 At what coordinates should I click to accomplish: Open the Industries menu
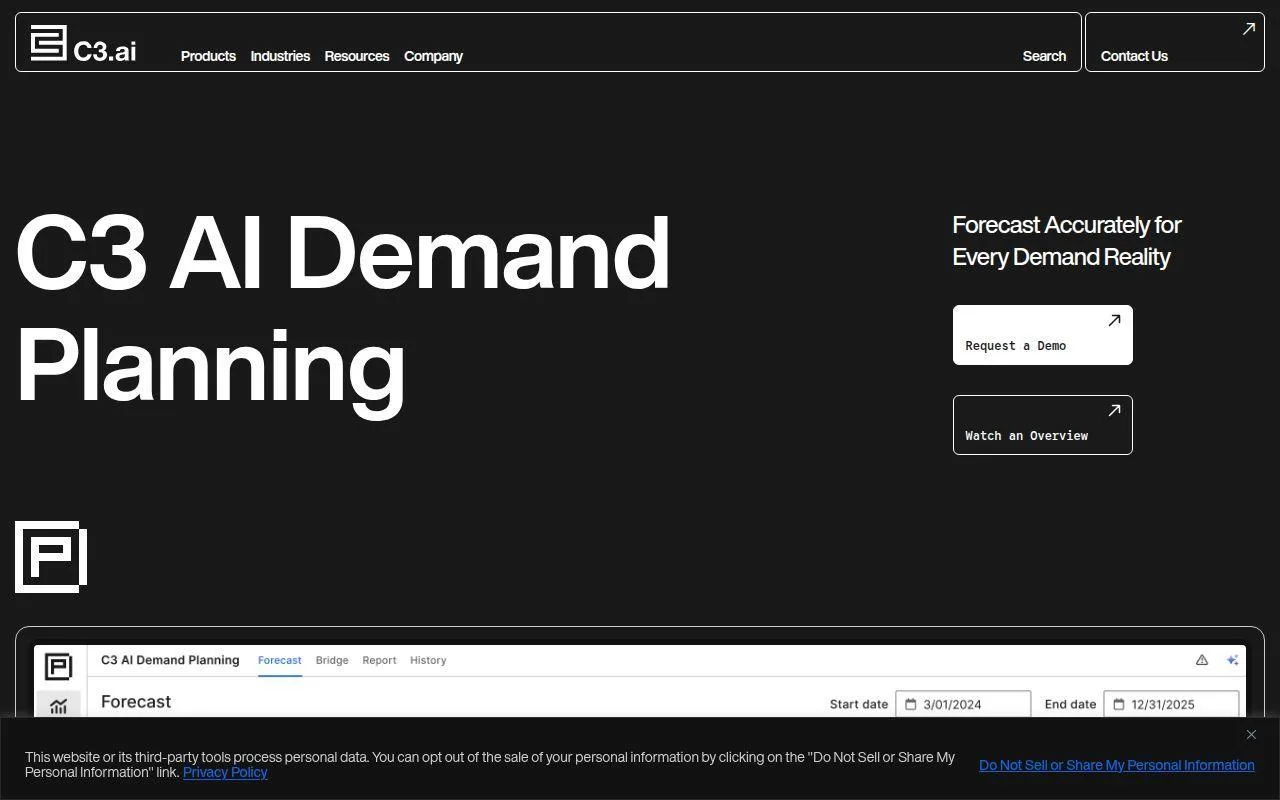(280, 56)
